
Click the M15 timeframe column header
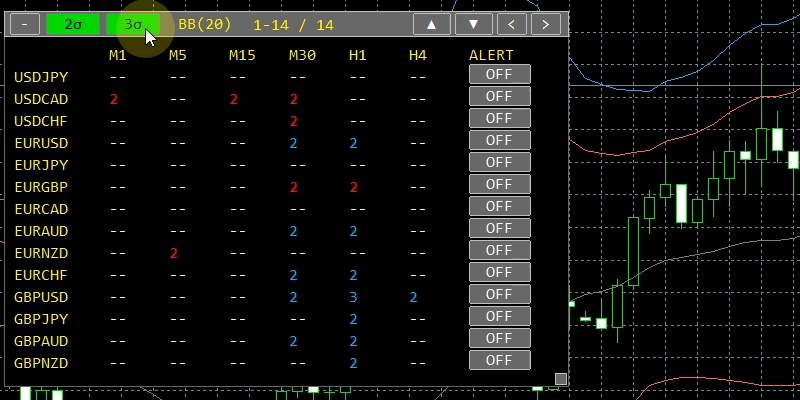242,55
